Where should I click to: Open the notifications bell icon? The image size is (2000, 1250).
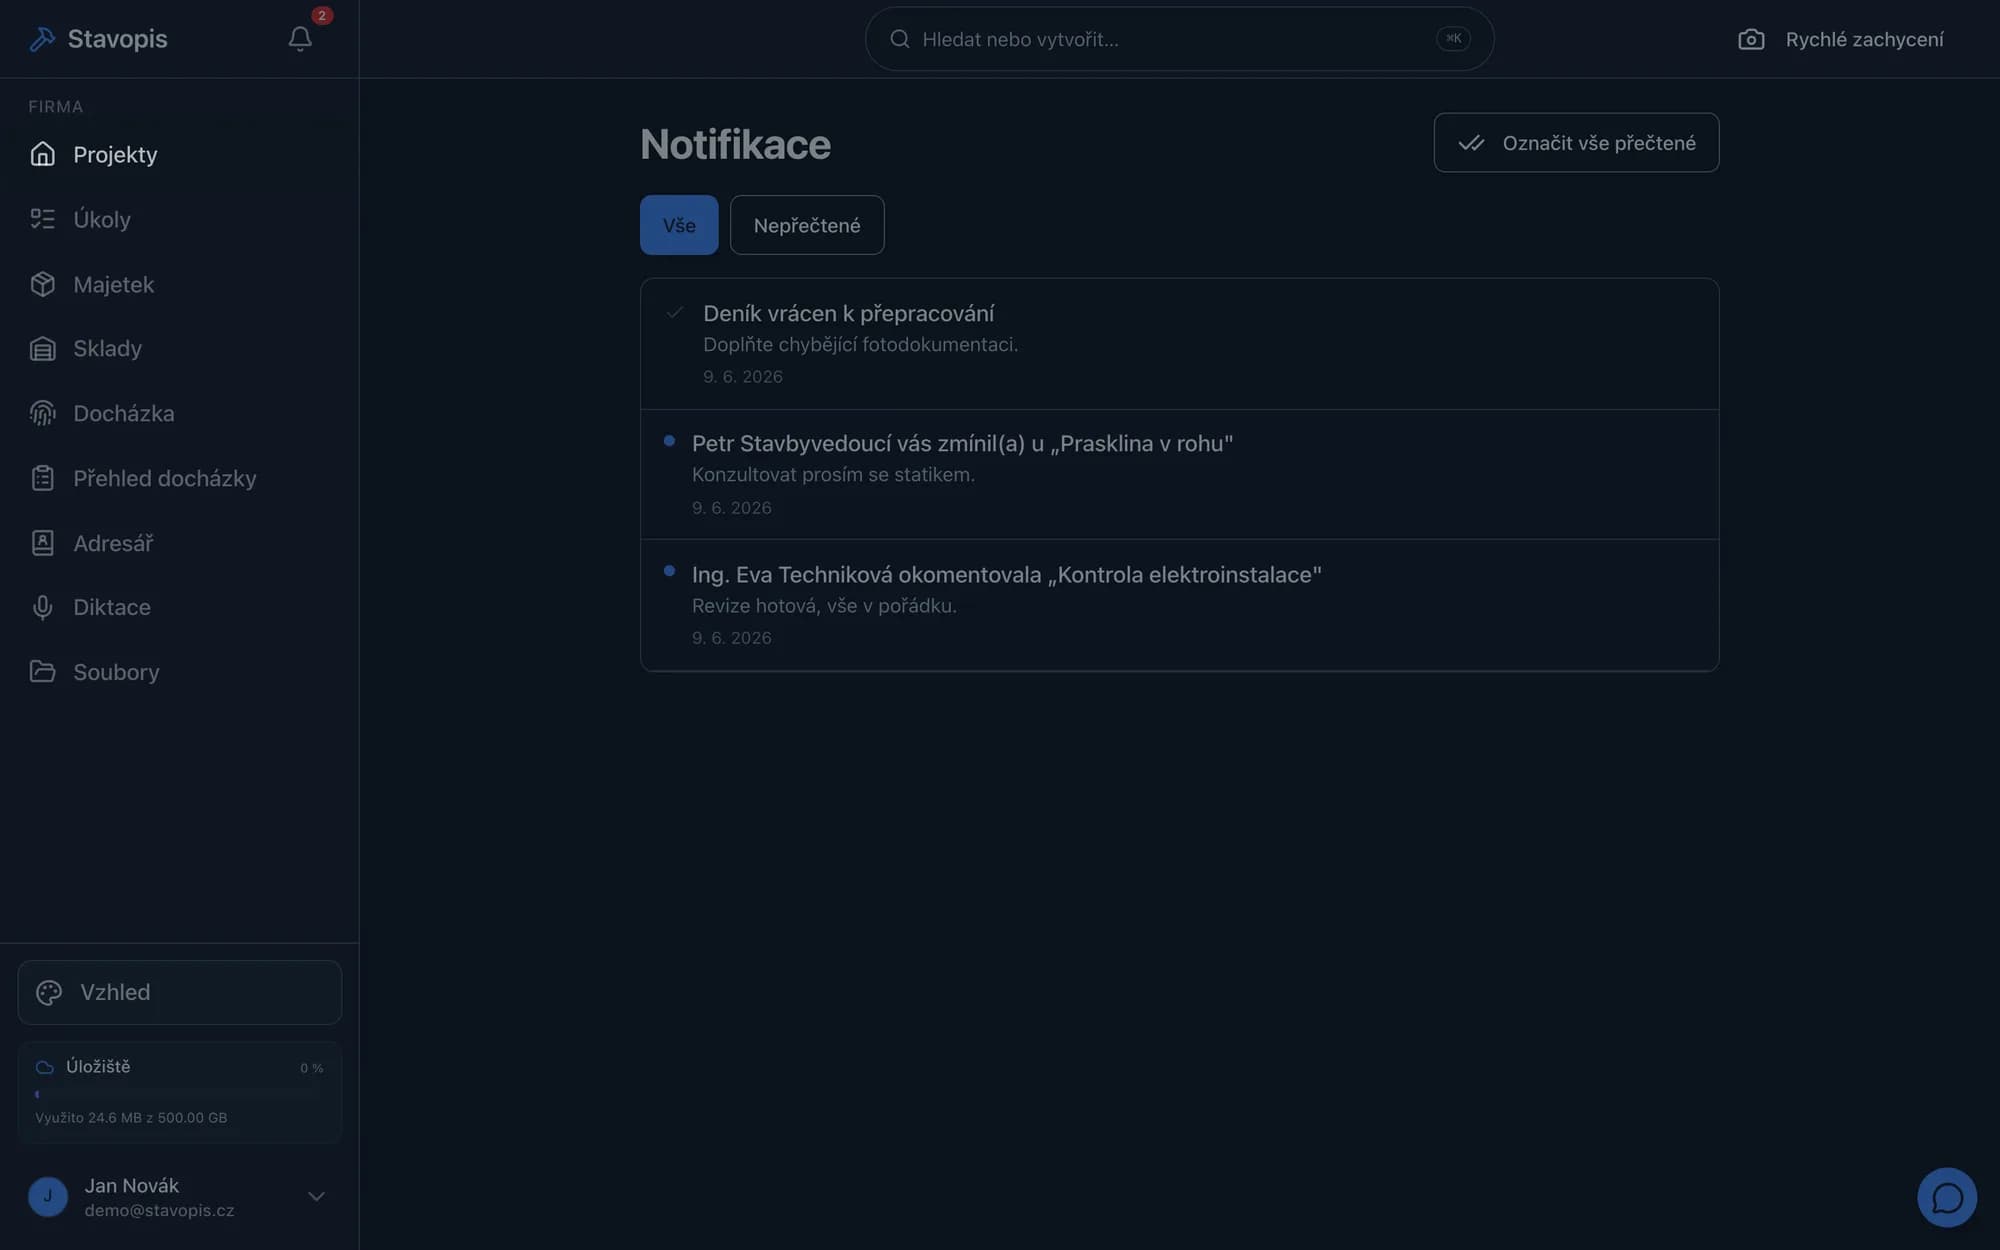[300, 39]
